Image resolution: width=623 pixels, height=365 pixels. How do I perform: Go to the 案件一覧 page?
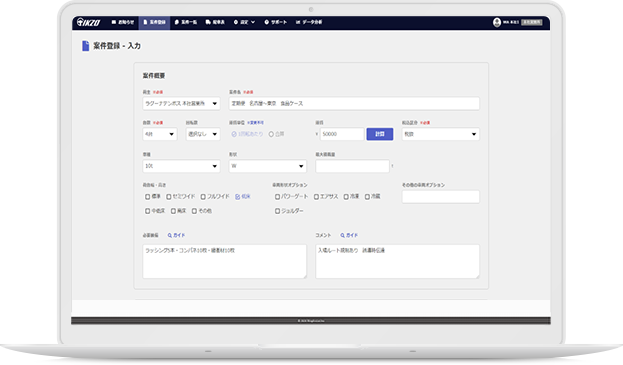tap(186, 22)
